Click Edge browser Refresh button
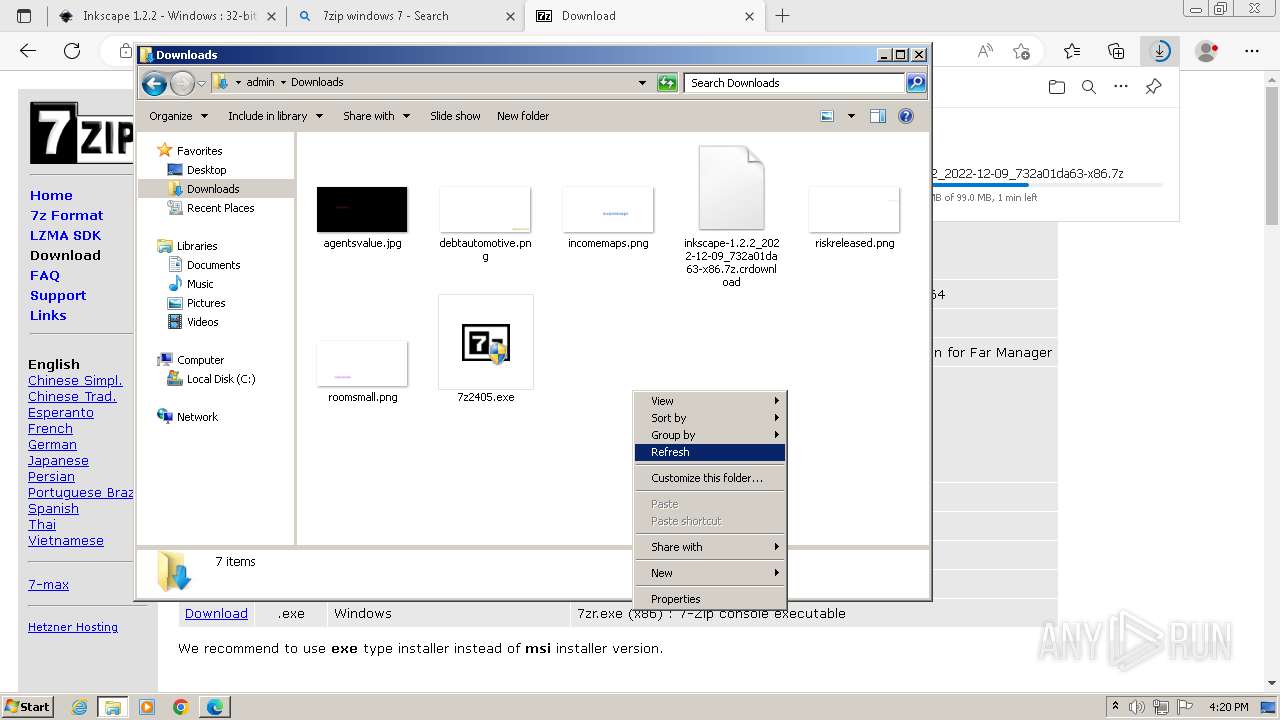The width and height of the screenshot is (1280, 720). [72, 51]
